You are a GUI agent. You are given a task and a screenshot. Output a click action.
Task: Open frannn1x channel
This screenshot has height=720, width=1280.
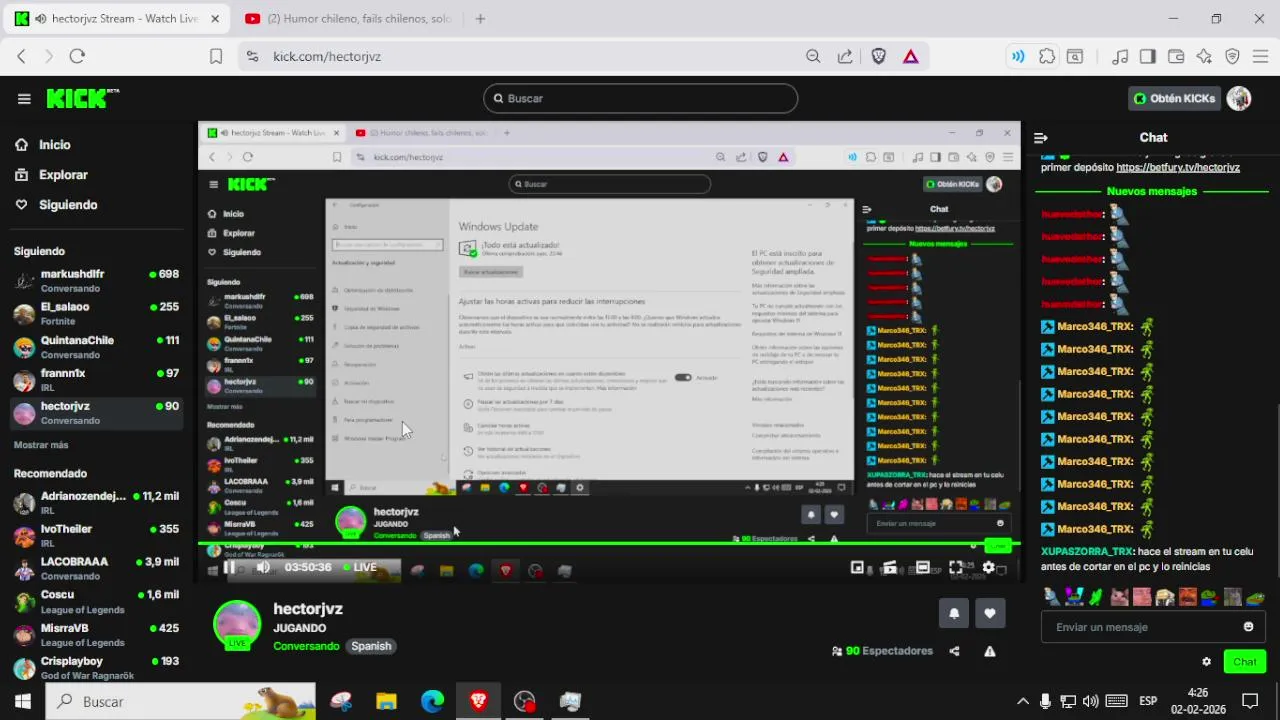(x=96, y=380)
